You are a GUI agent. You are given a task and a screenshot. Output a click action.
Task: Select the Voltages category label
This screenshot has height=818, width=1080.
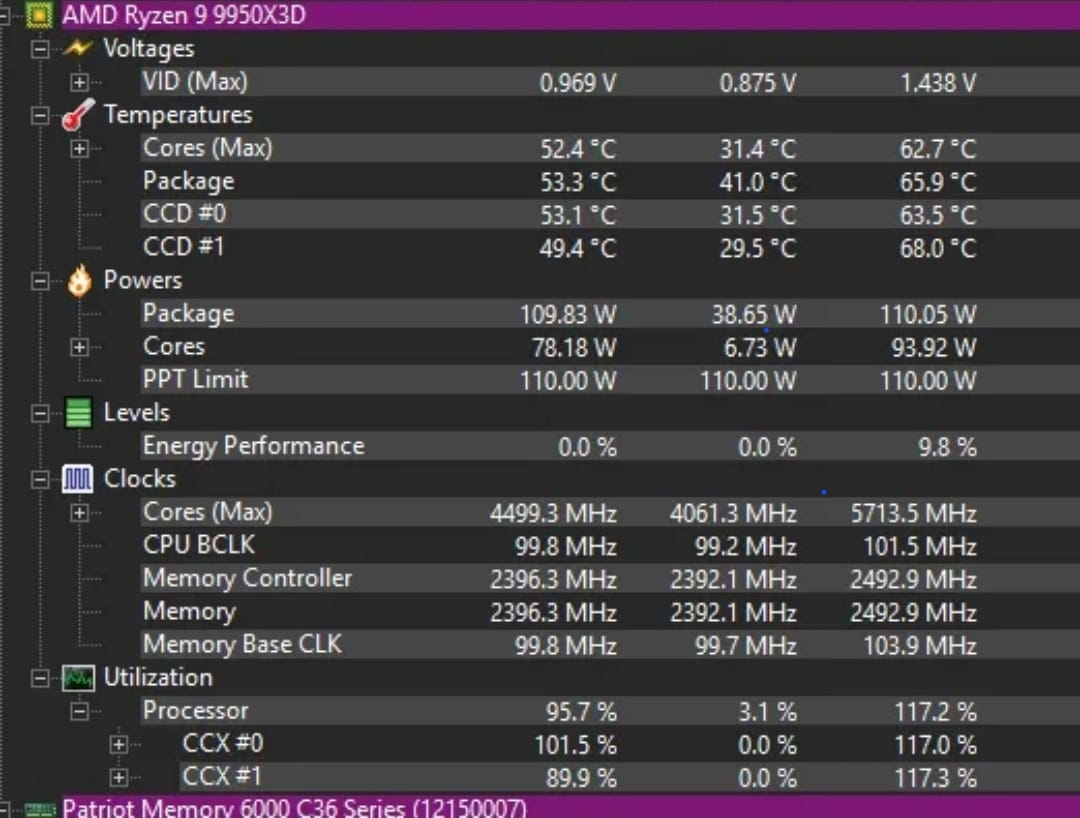tap(149, 48)
